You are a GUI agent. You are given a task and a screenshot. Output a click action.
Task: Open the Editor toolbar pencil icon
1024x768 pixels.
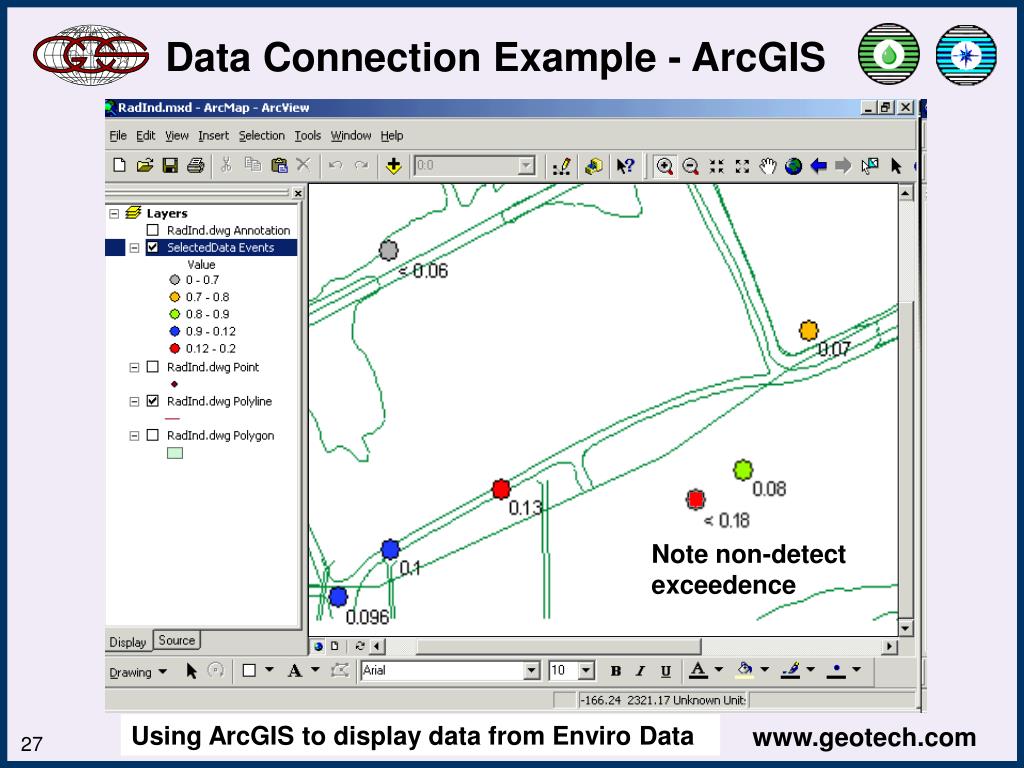click(x=562, y=166)
